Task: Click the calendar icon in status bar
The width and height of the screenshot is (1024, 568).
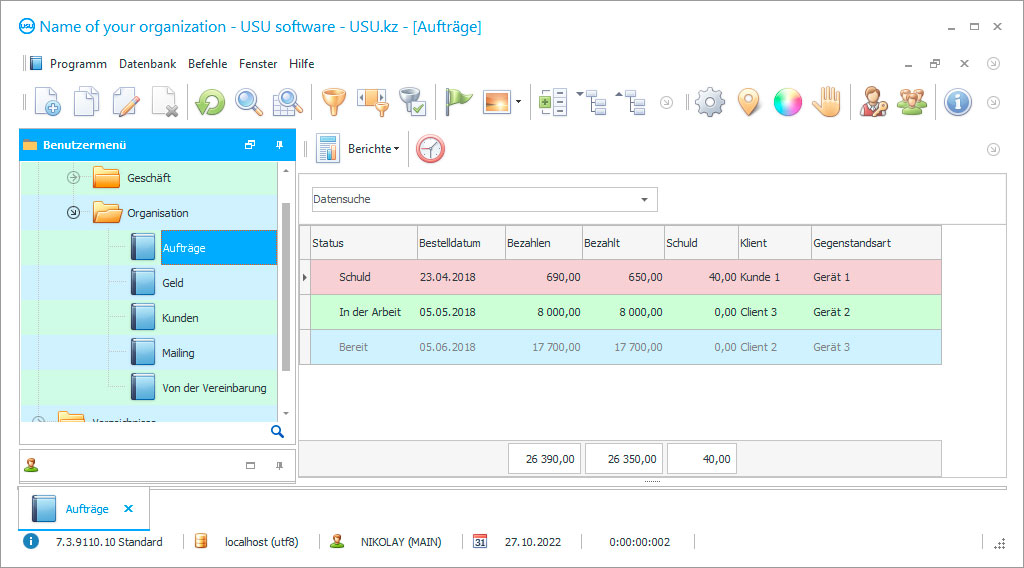Action: coord(480,541)
